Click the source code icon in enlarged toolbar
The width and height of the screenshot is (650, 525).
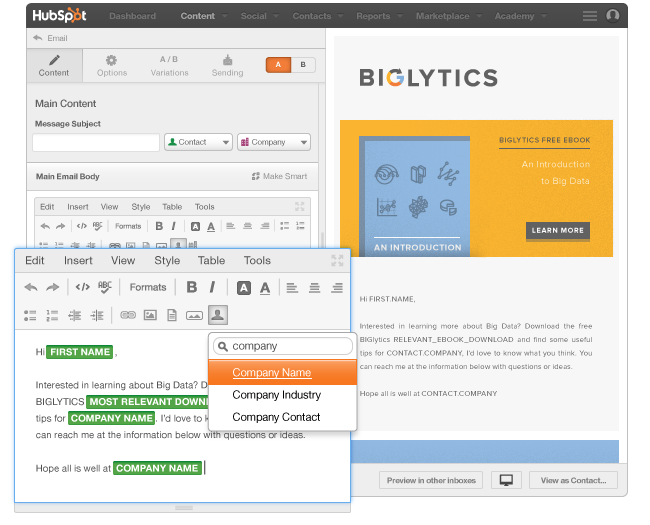[x=82, y=288]
